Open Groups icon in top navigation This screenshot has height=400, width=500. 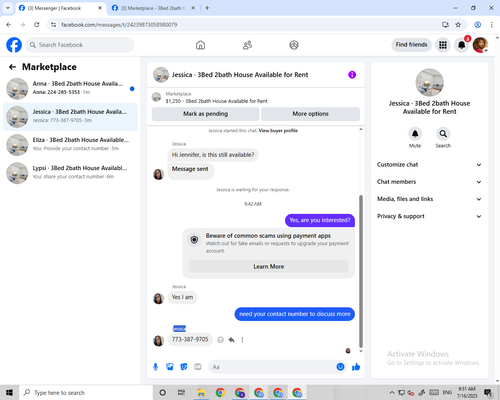294,45
